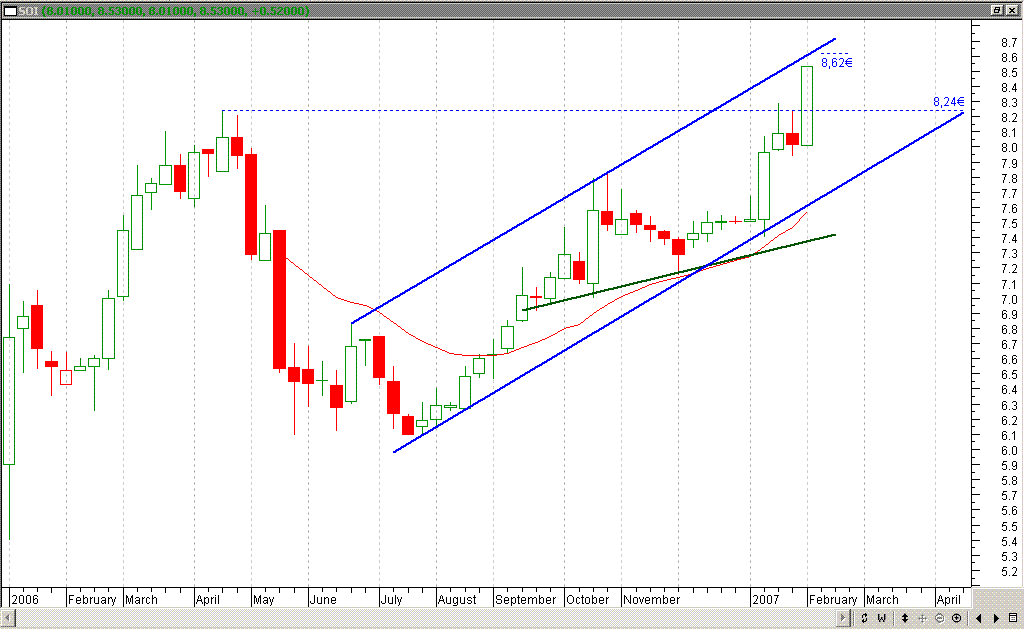This screenshot has height=629, width=1024.
Task: Select the crosshair pointer icon
Action: pyautogui.click(x=922, y=618)
